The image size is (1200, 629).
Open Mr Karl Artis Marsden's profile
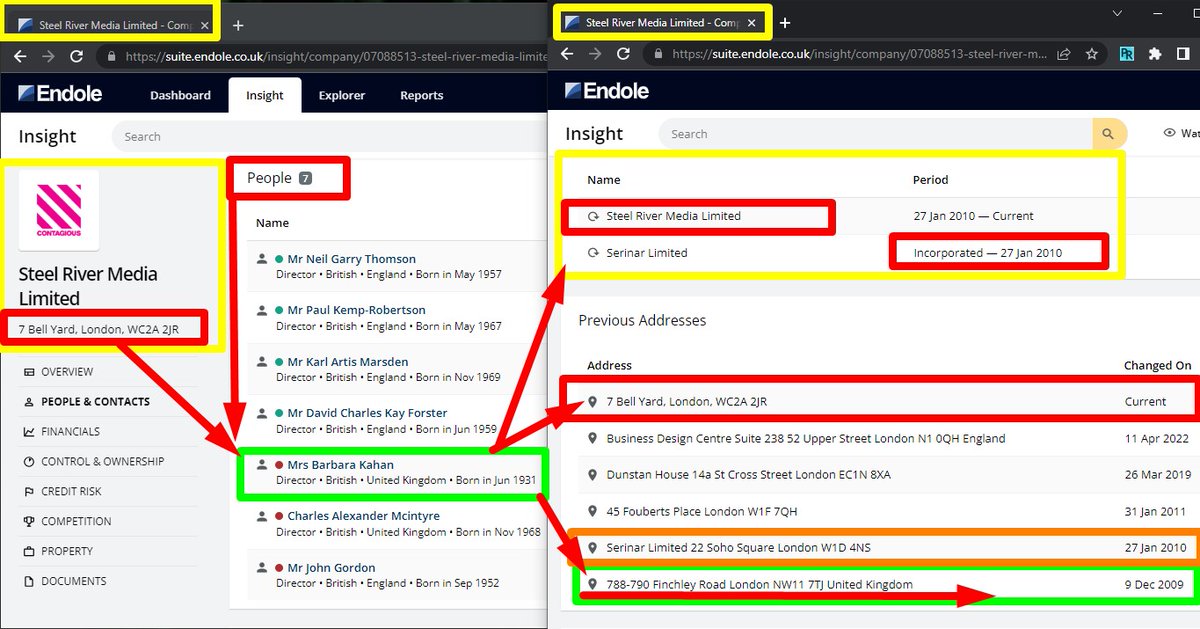point(347,362)
